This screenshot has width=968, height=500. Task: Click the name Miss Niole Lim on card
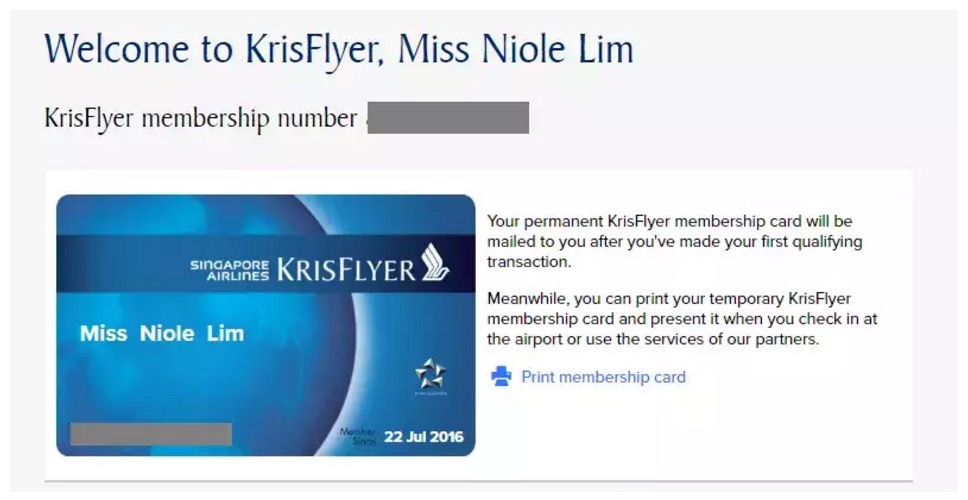click(x=162, y=334)
